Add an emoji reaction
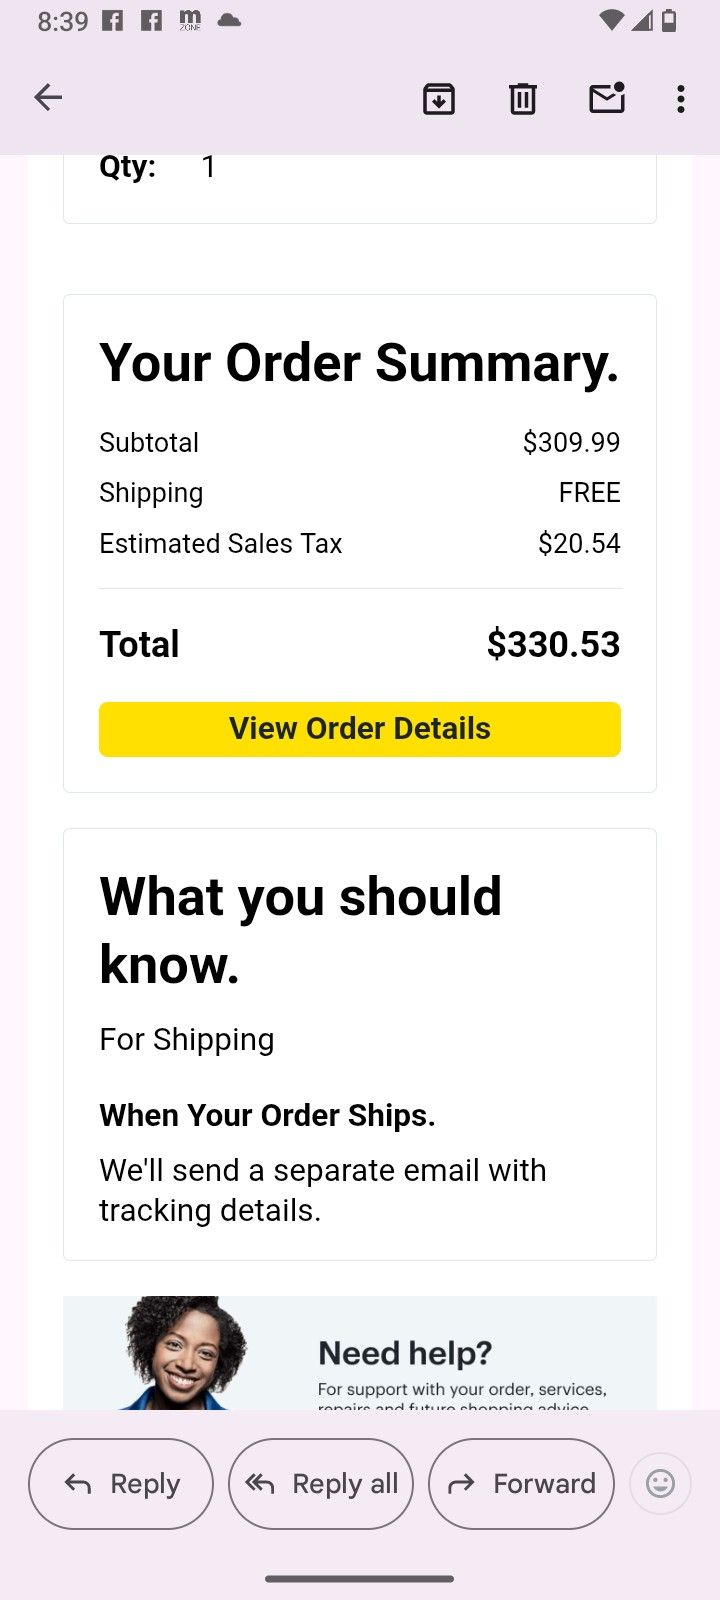Viewport: 720px width, 1600px height. (660, 1483)
